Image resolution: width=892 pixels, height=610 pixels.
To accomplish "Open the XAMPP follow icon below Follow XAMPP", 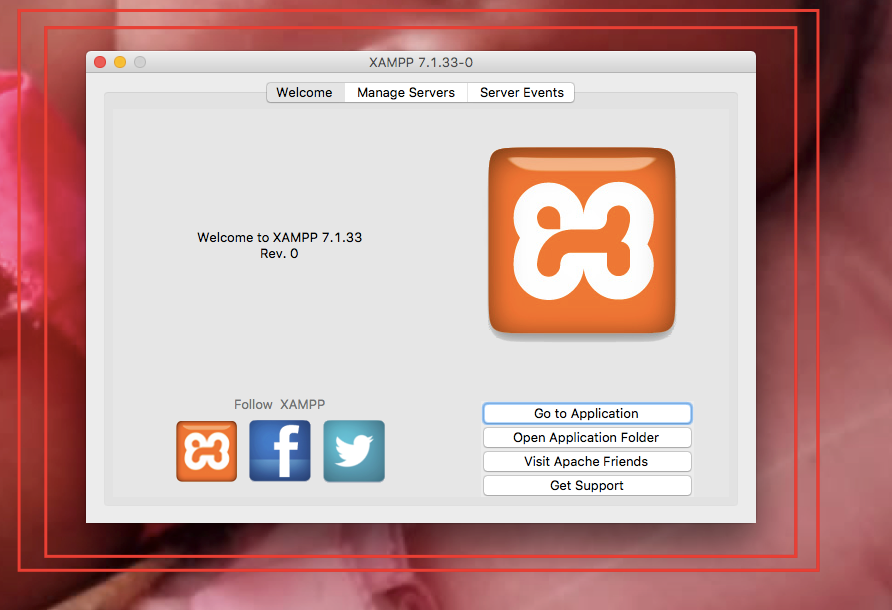I will [207, 451].
